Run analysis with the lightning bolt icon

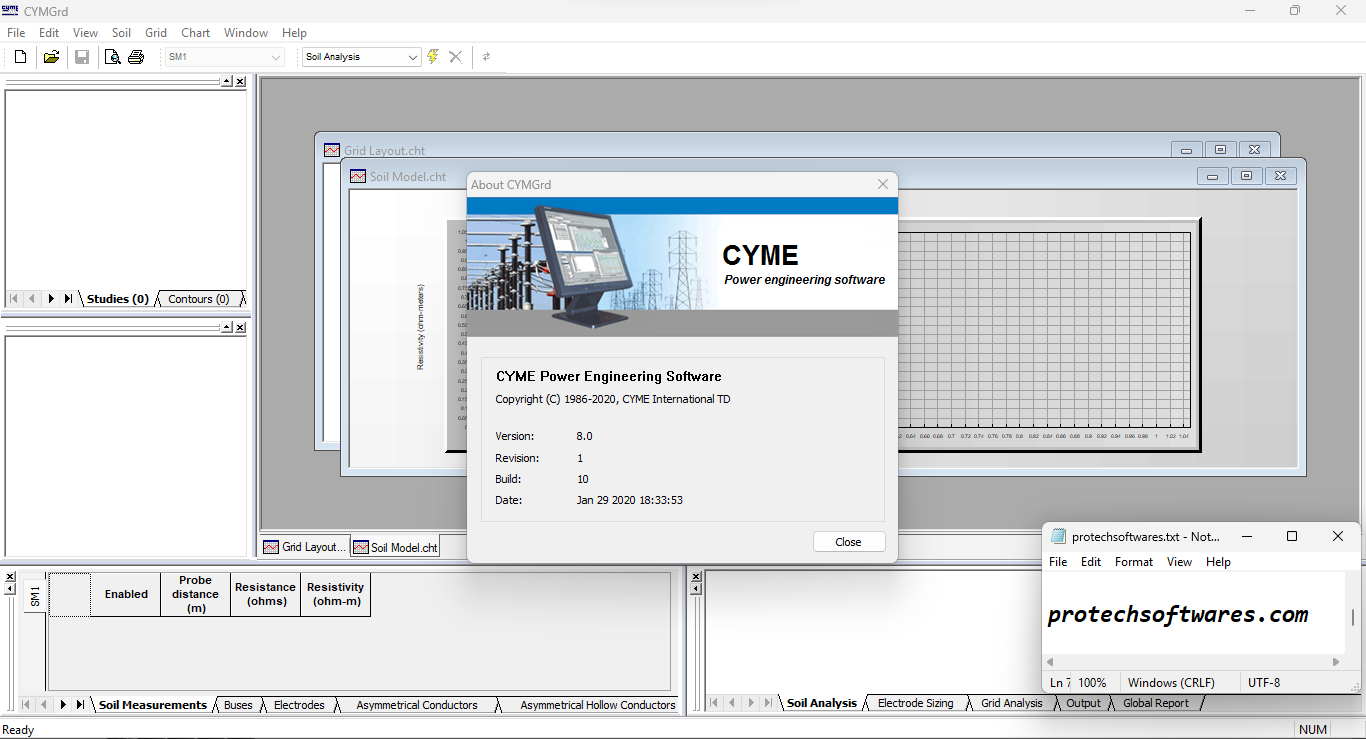coord(433,57)
